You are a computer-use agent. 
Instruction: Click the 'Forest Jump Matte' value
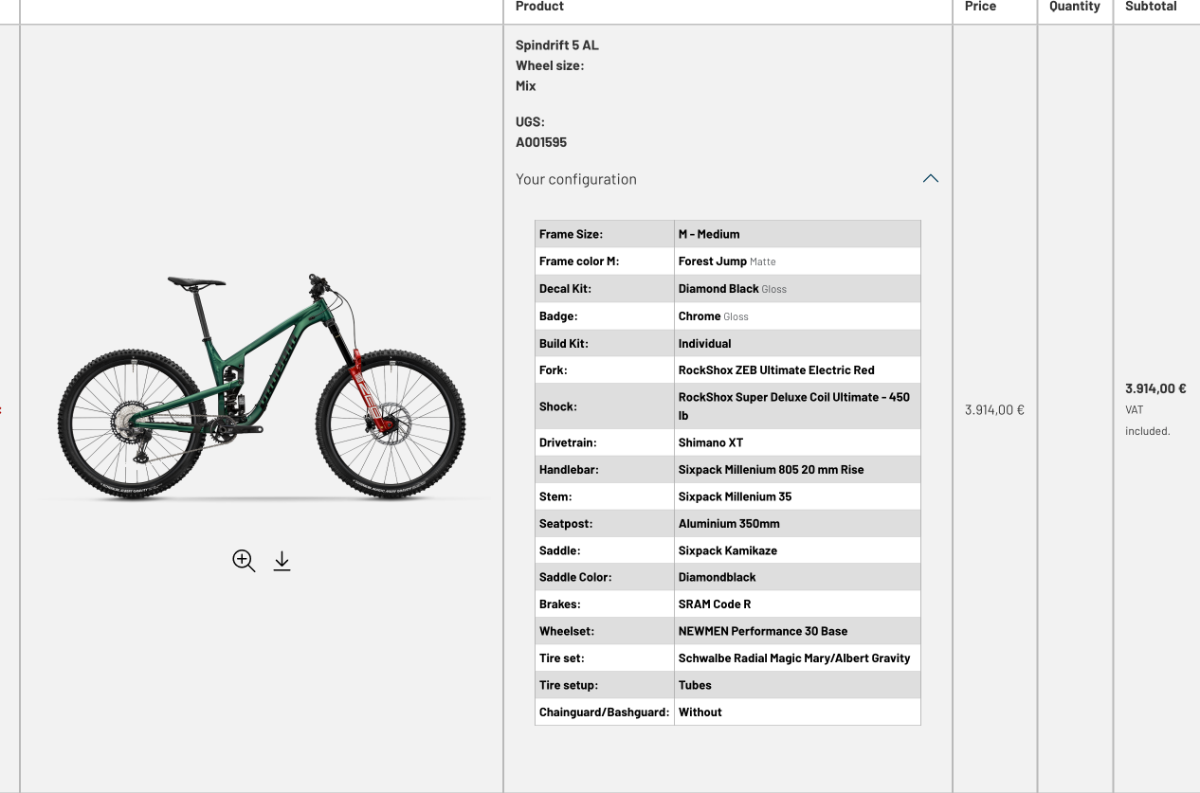coord(727,261)
